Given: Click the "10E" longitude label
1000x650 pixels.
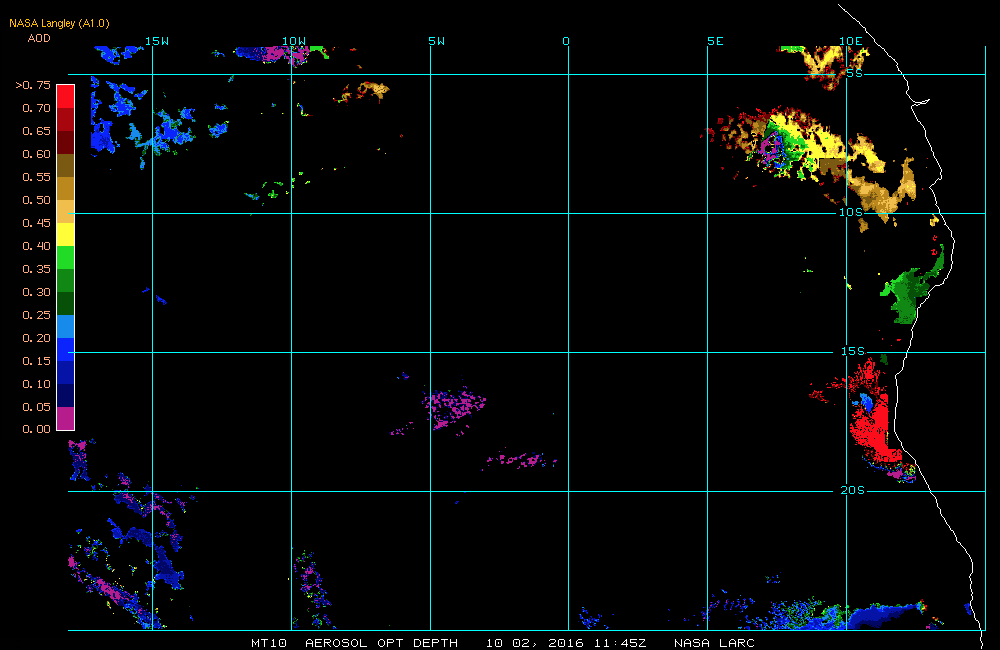Looking at the screenshot, I should pos(851,41).
